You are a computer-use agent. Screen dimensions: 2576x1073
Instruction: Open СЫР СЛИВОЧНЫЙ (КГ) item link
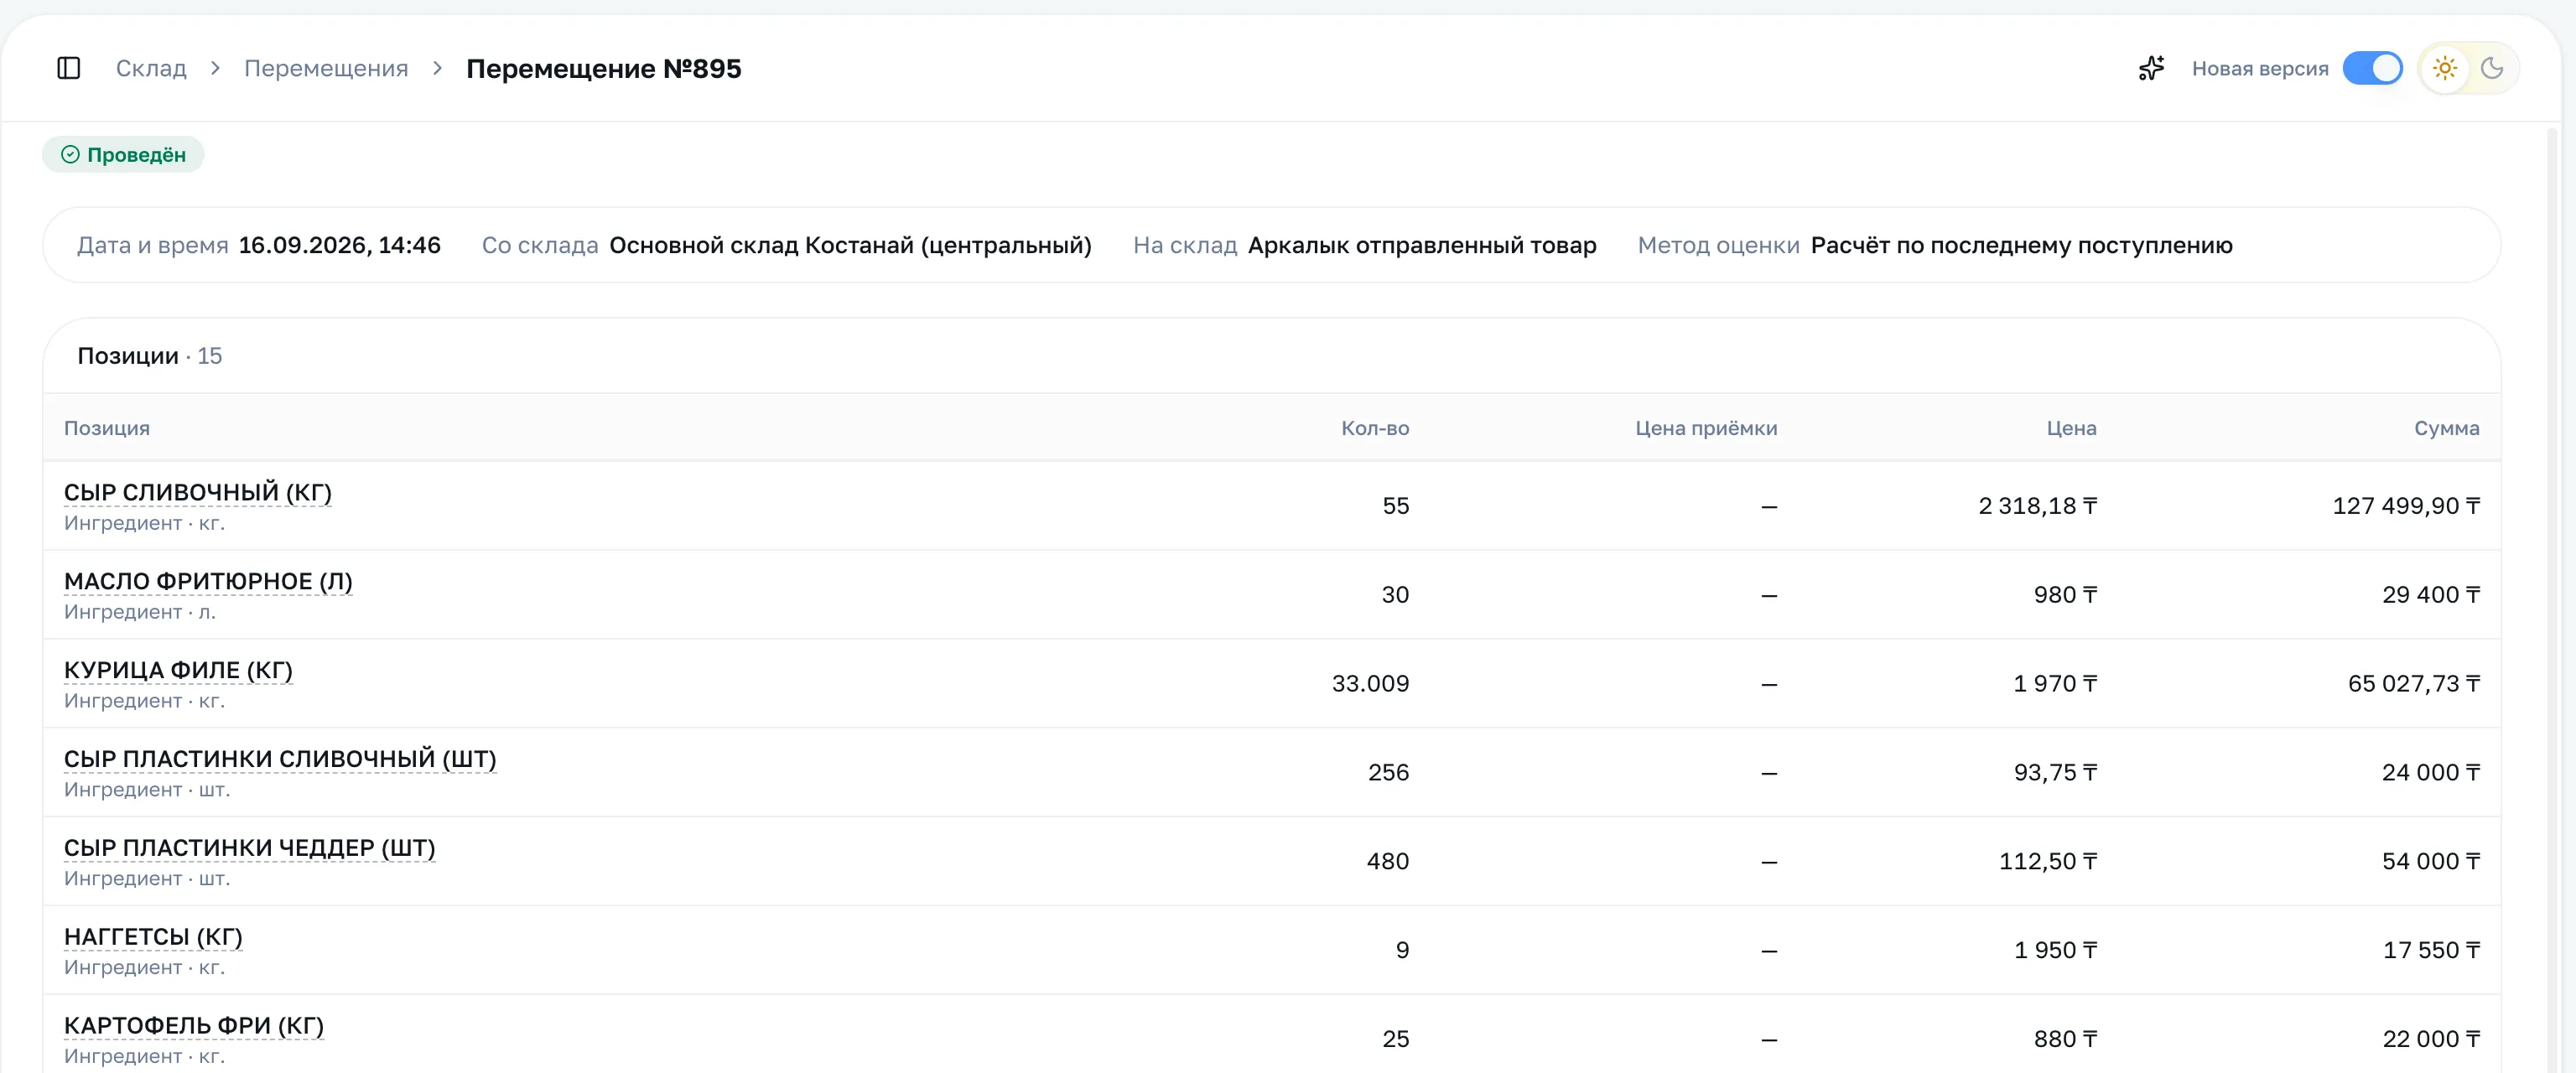pos(198,492)
